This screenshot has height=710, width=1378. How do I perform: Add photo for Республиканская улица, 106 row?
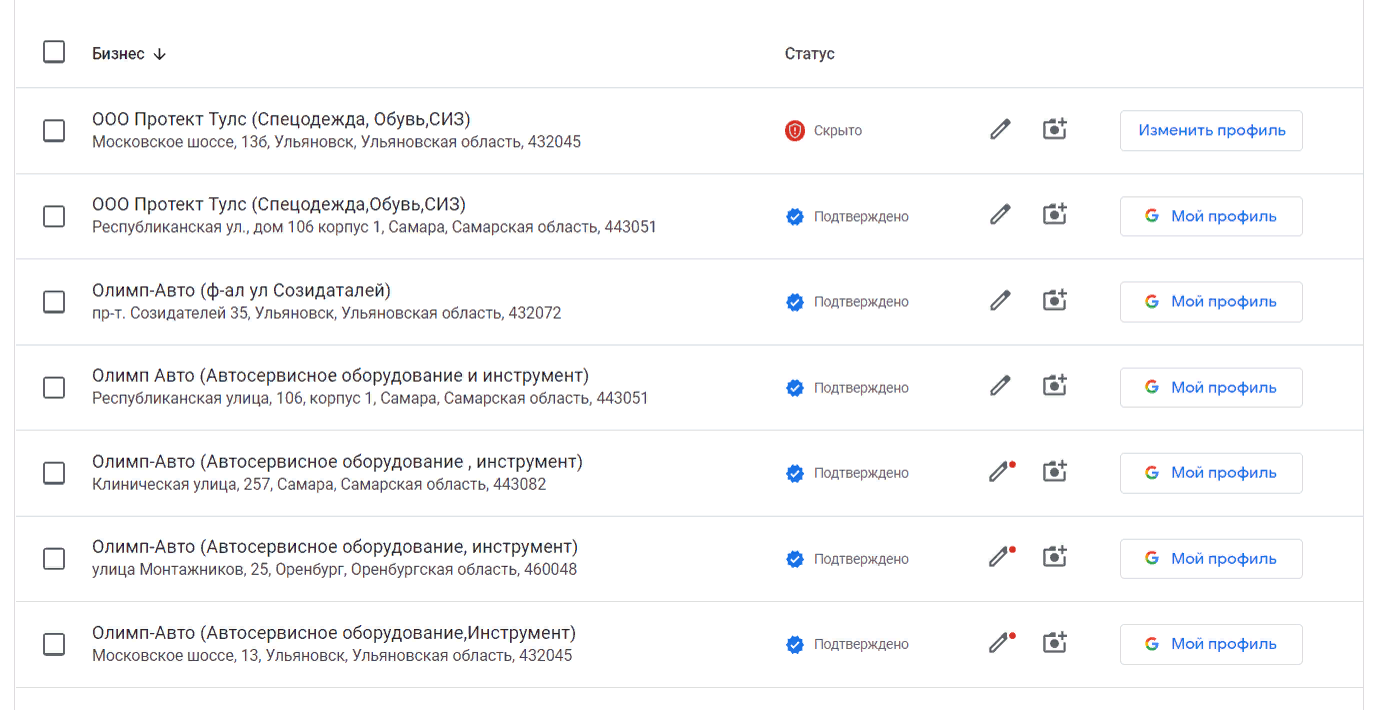[1055, 387]
